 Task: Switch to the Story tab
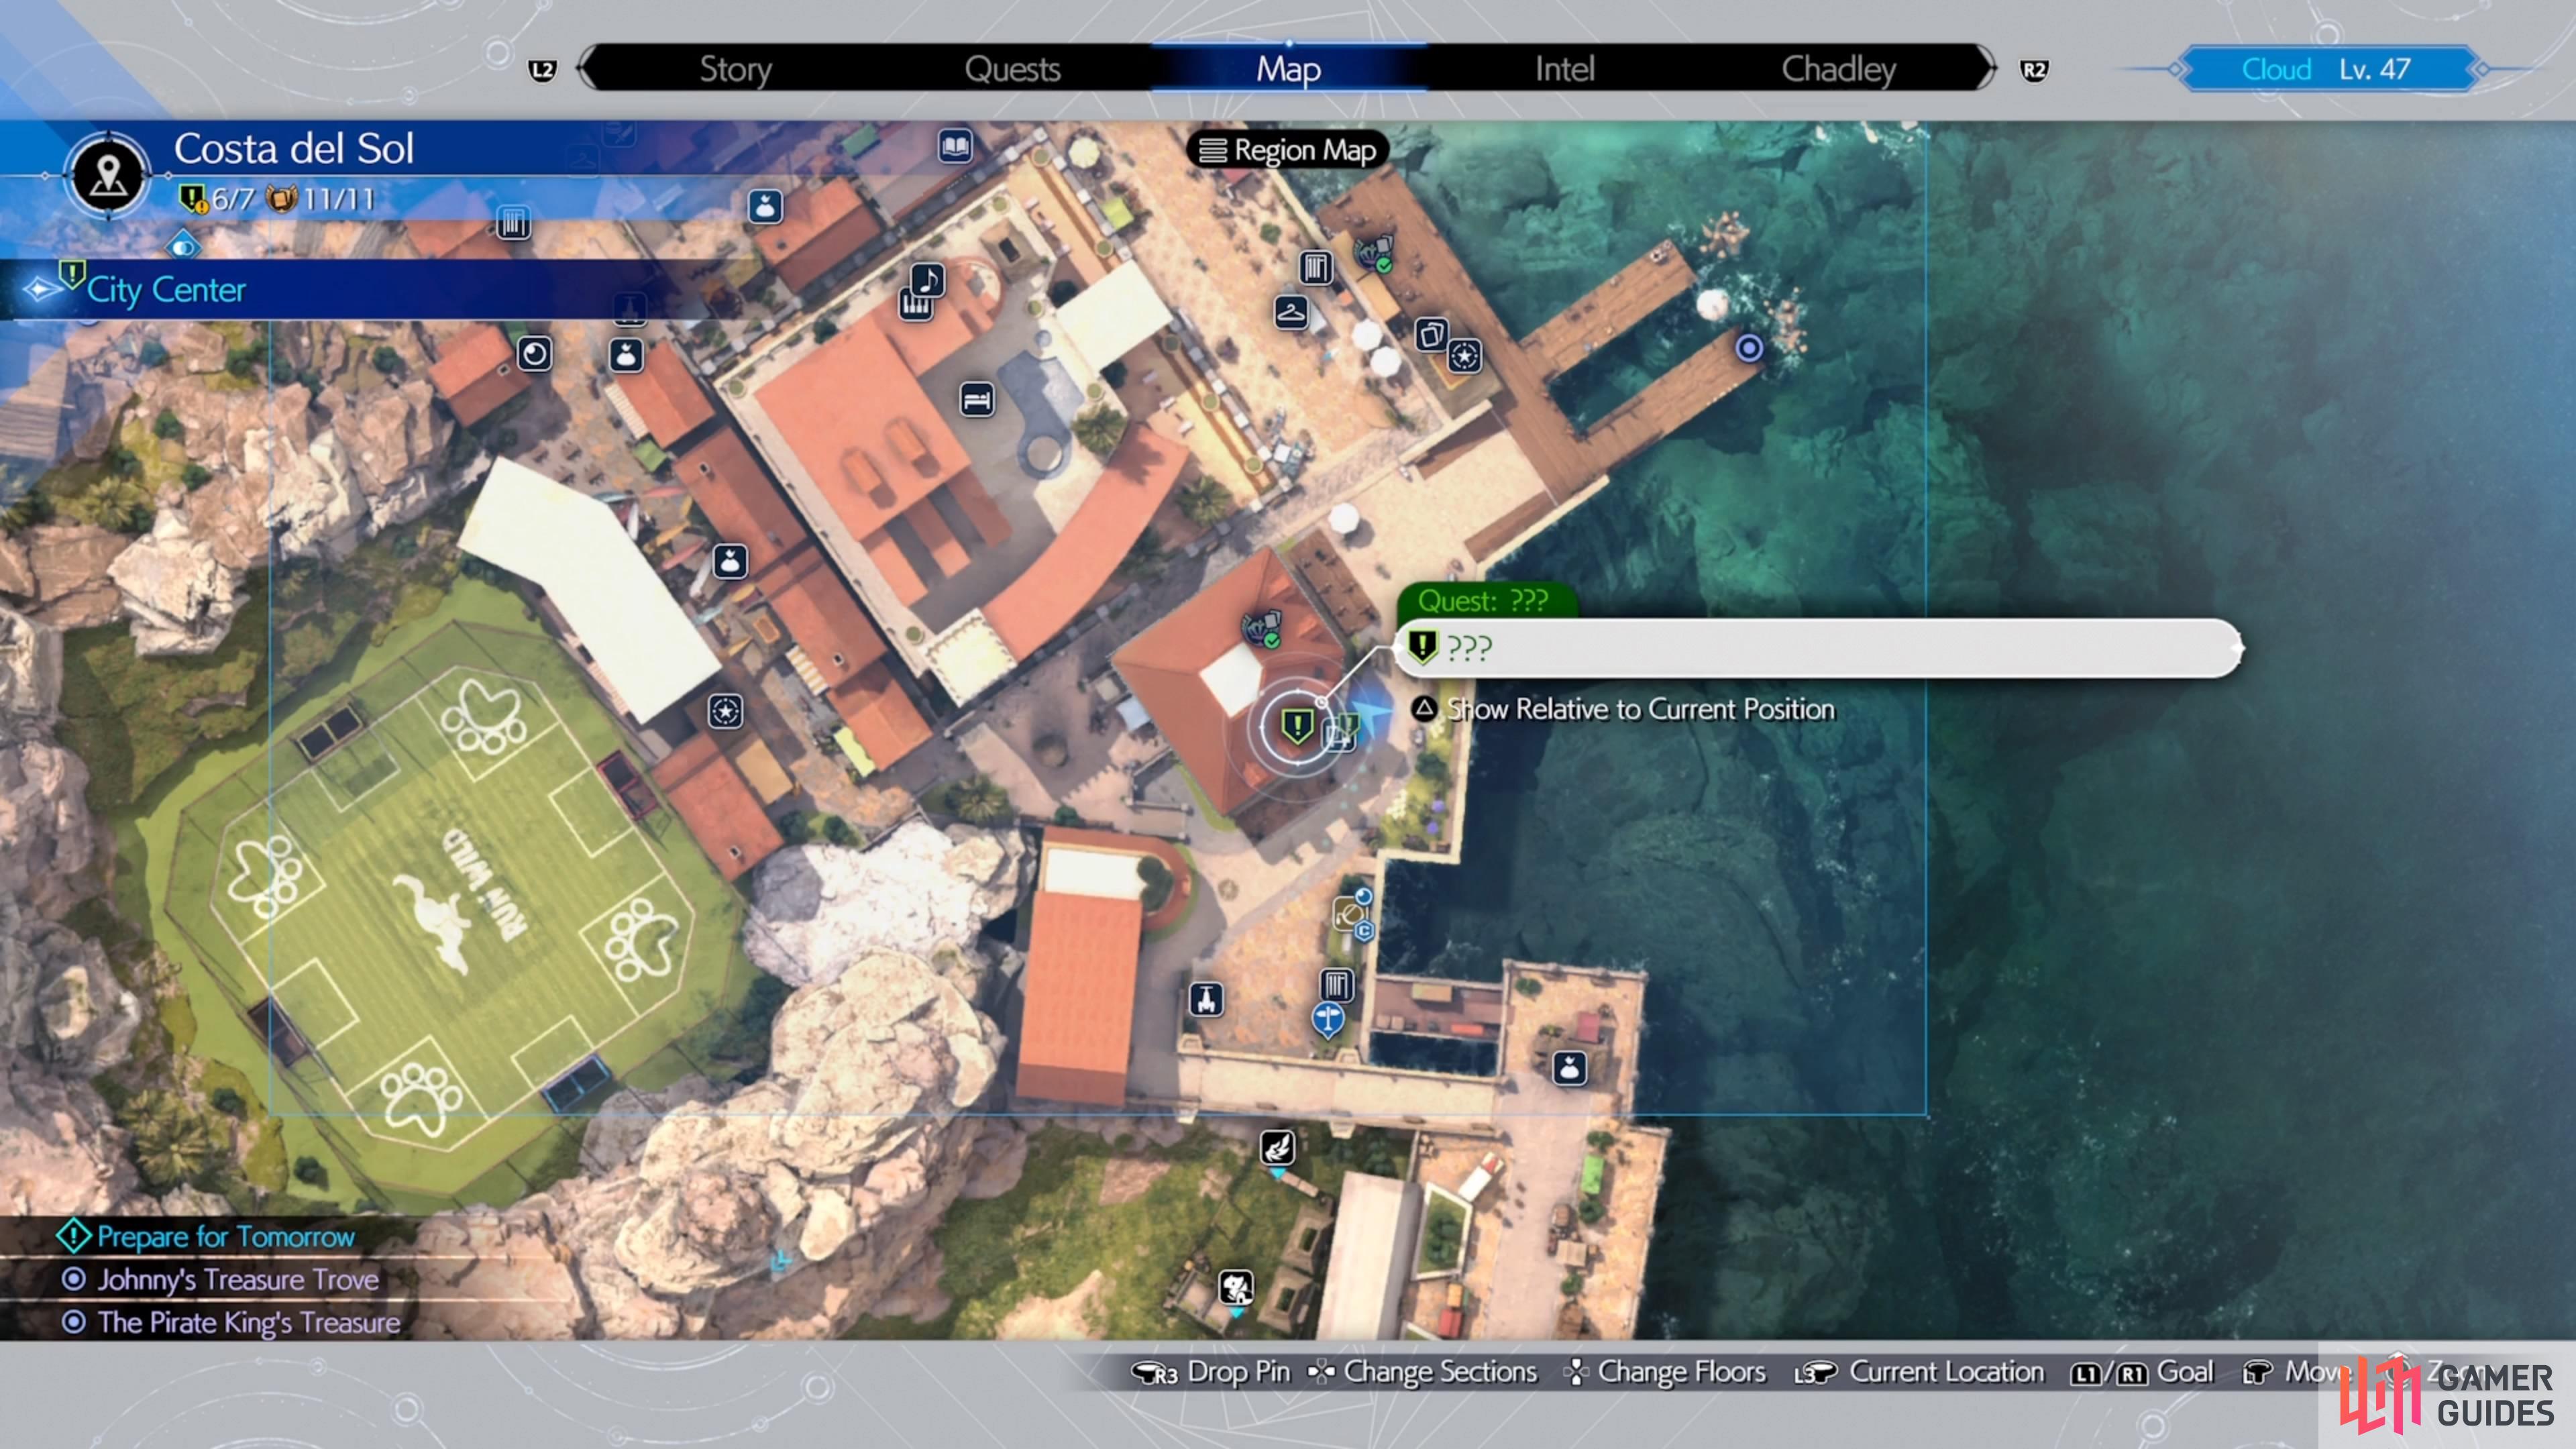(735, 69)
